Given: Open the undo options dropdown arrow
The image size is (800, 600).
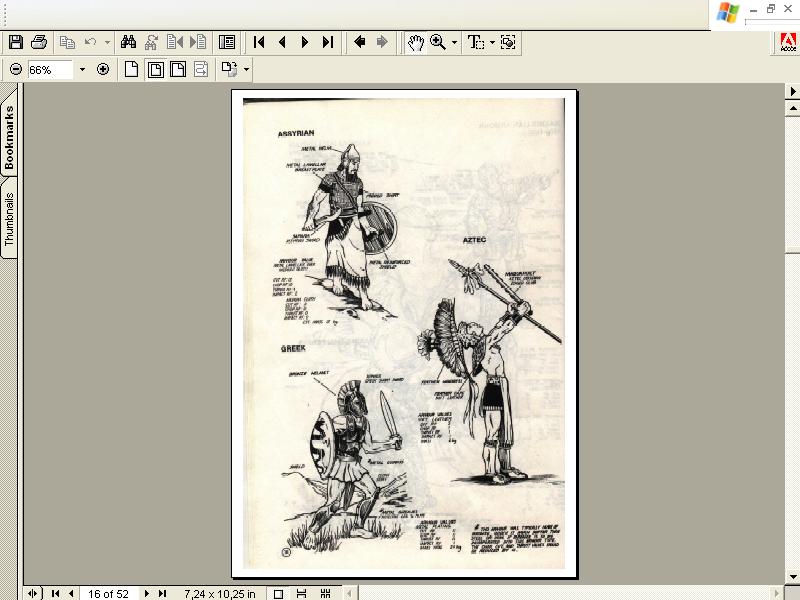Looking at the screenshot, I should click(107, 43).
